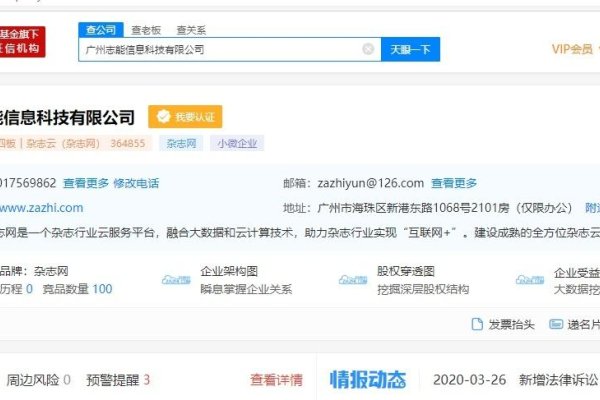
Task: Click the 发票抬头 label
Action: tap(511, 325)
